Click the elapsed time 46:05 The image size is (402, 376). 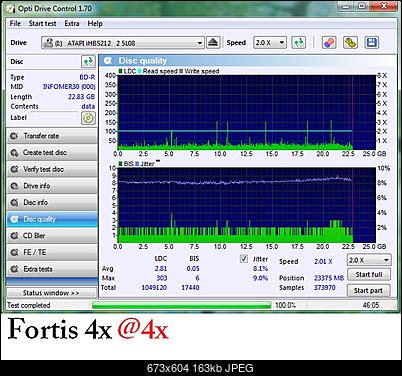point(371,305)
